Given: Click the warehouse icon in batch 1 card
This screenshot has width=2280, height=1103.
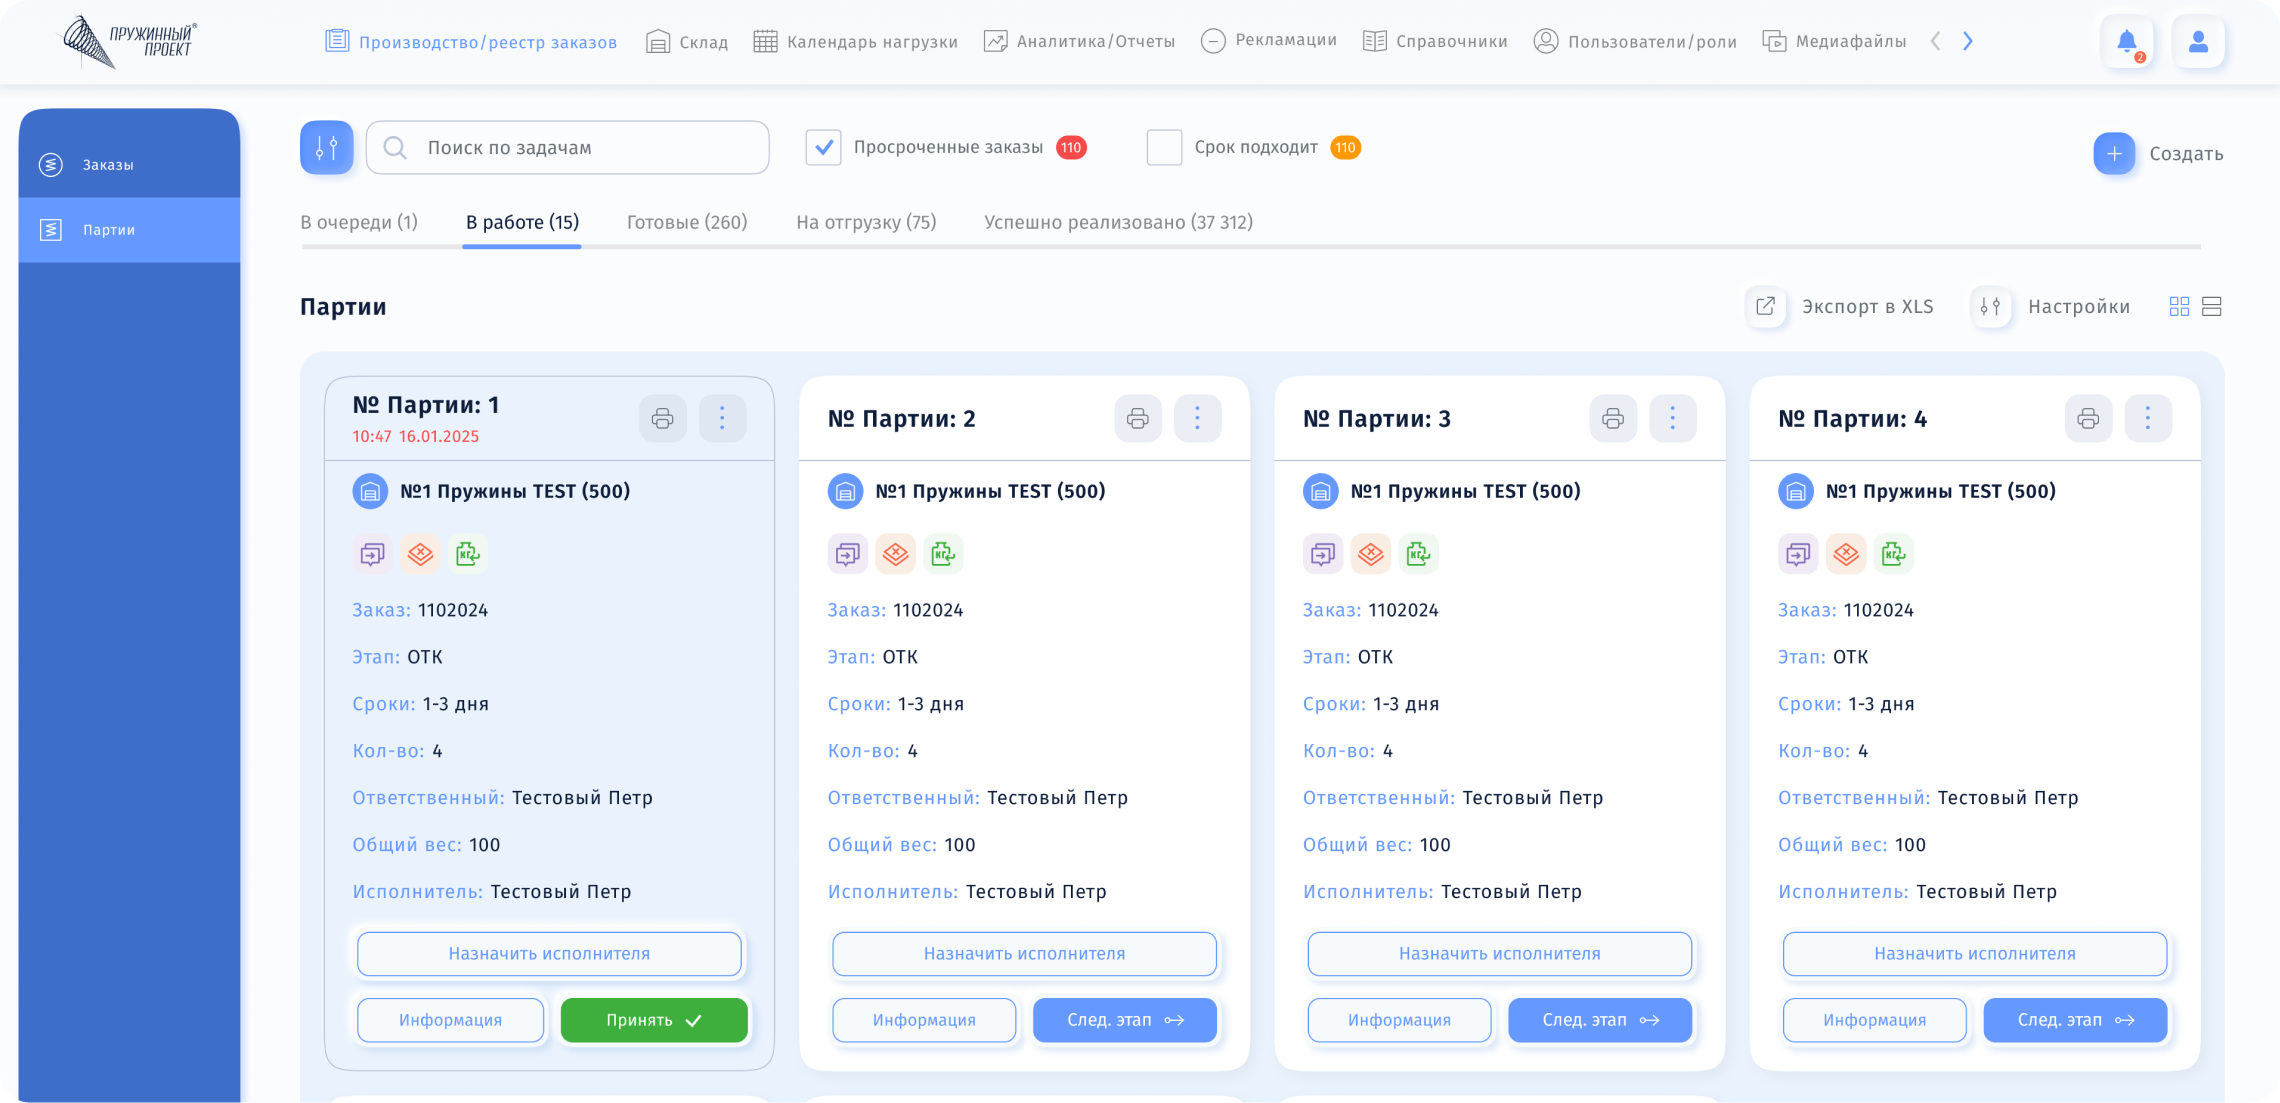Looking at the screenshot, I should coord(370,492).
